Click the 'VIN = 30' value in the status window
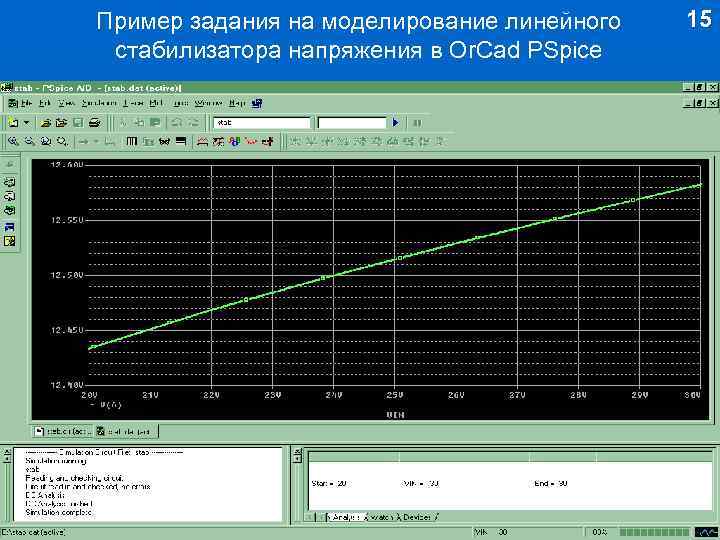Image resolution: width=720 pixels, height=540 pixels. 420,484
